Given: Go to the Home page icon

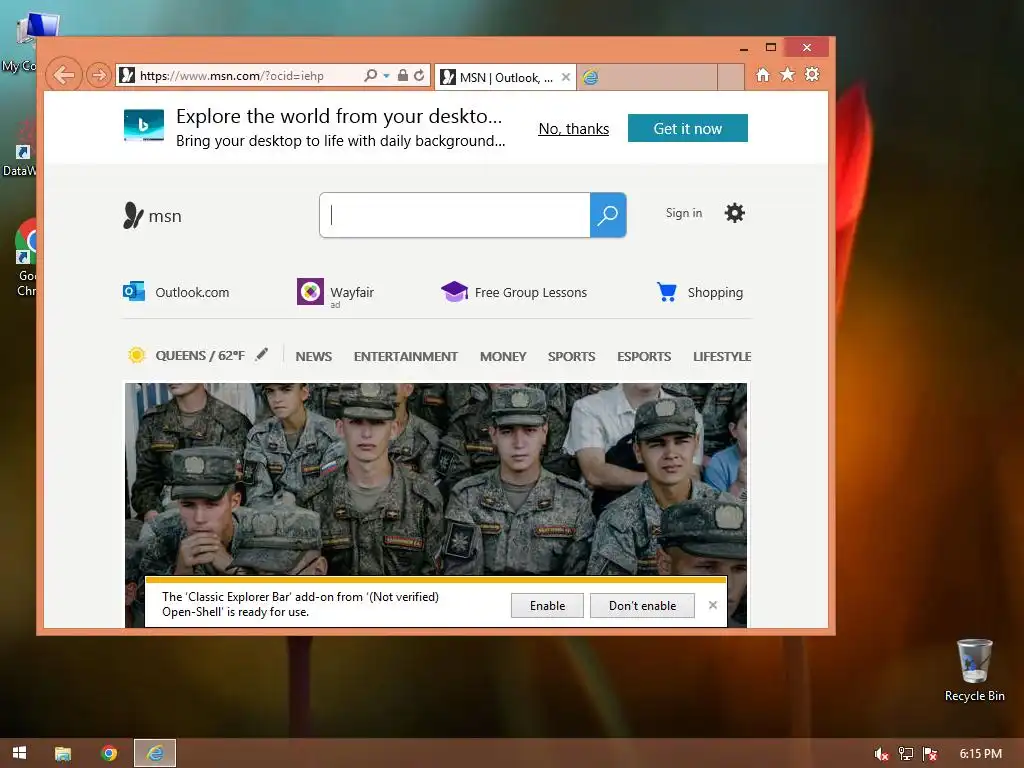Looking at the screenshot, I should pyautogui.click(x=763, y=74).
